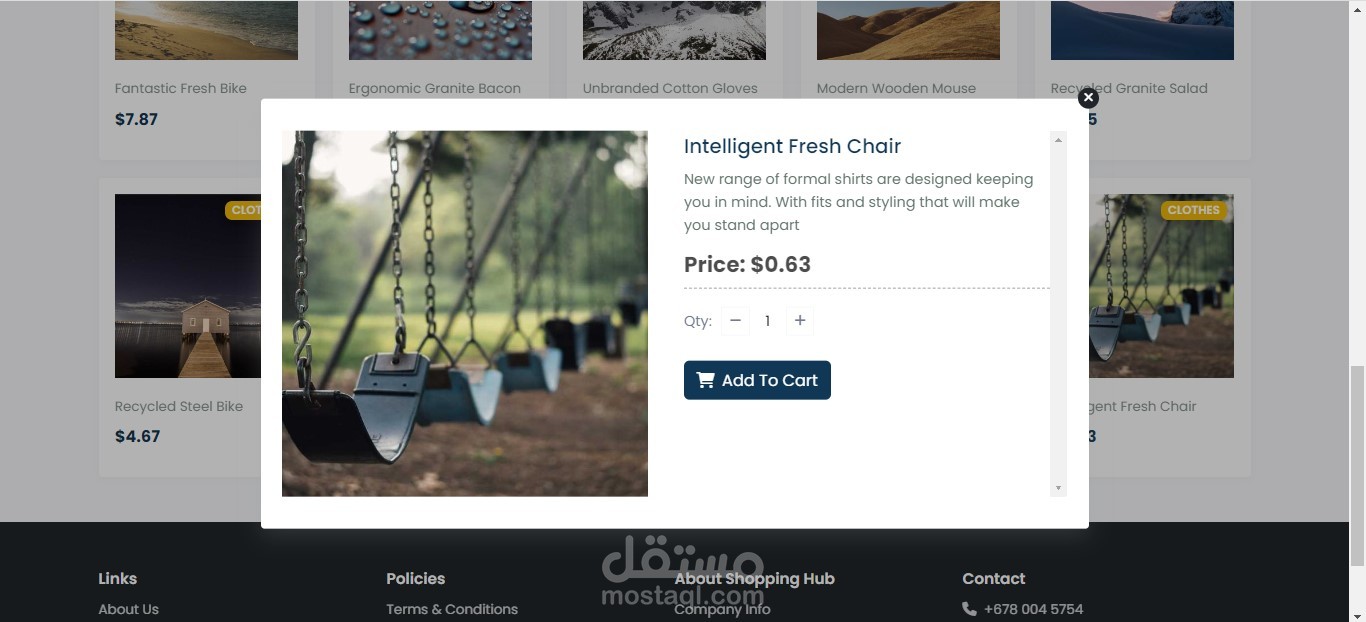Viewport: 1366px width, 622px height.
Task: Click the cart icon in Add To Cart
Action: pos(706,380)
